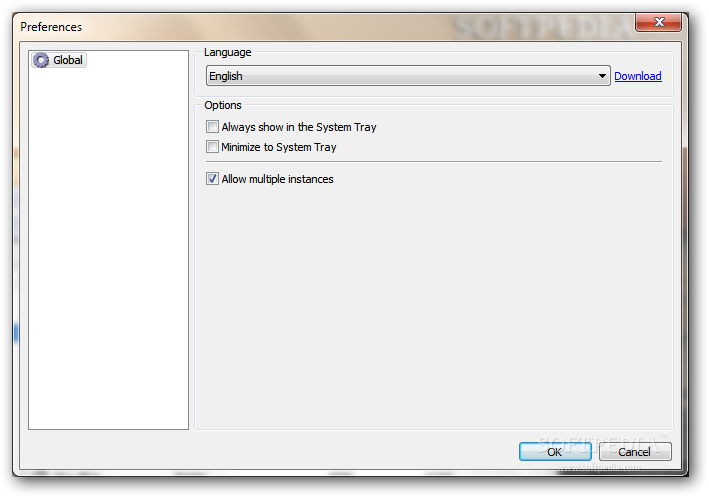This screenshot has width=709, height=497.
Task: Uncheck the Allow multiple instances checkbox
Action: click(212, 179)
